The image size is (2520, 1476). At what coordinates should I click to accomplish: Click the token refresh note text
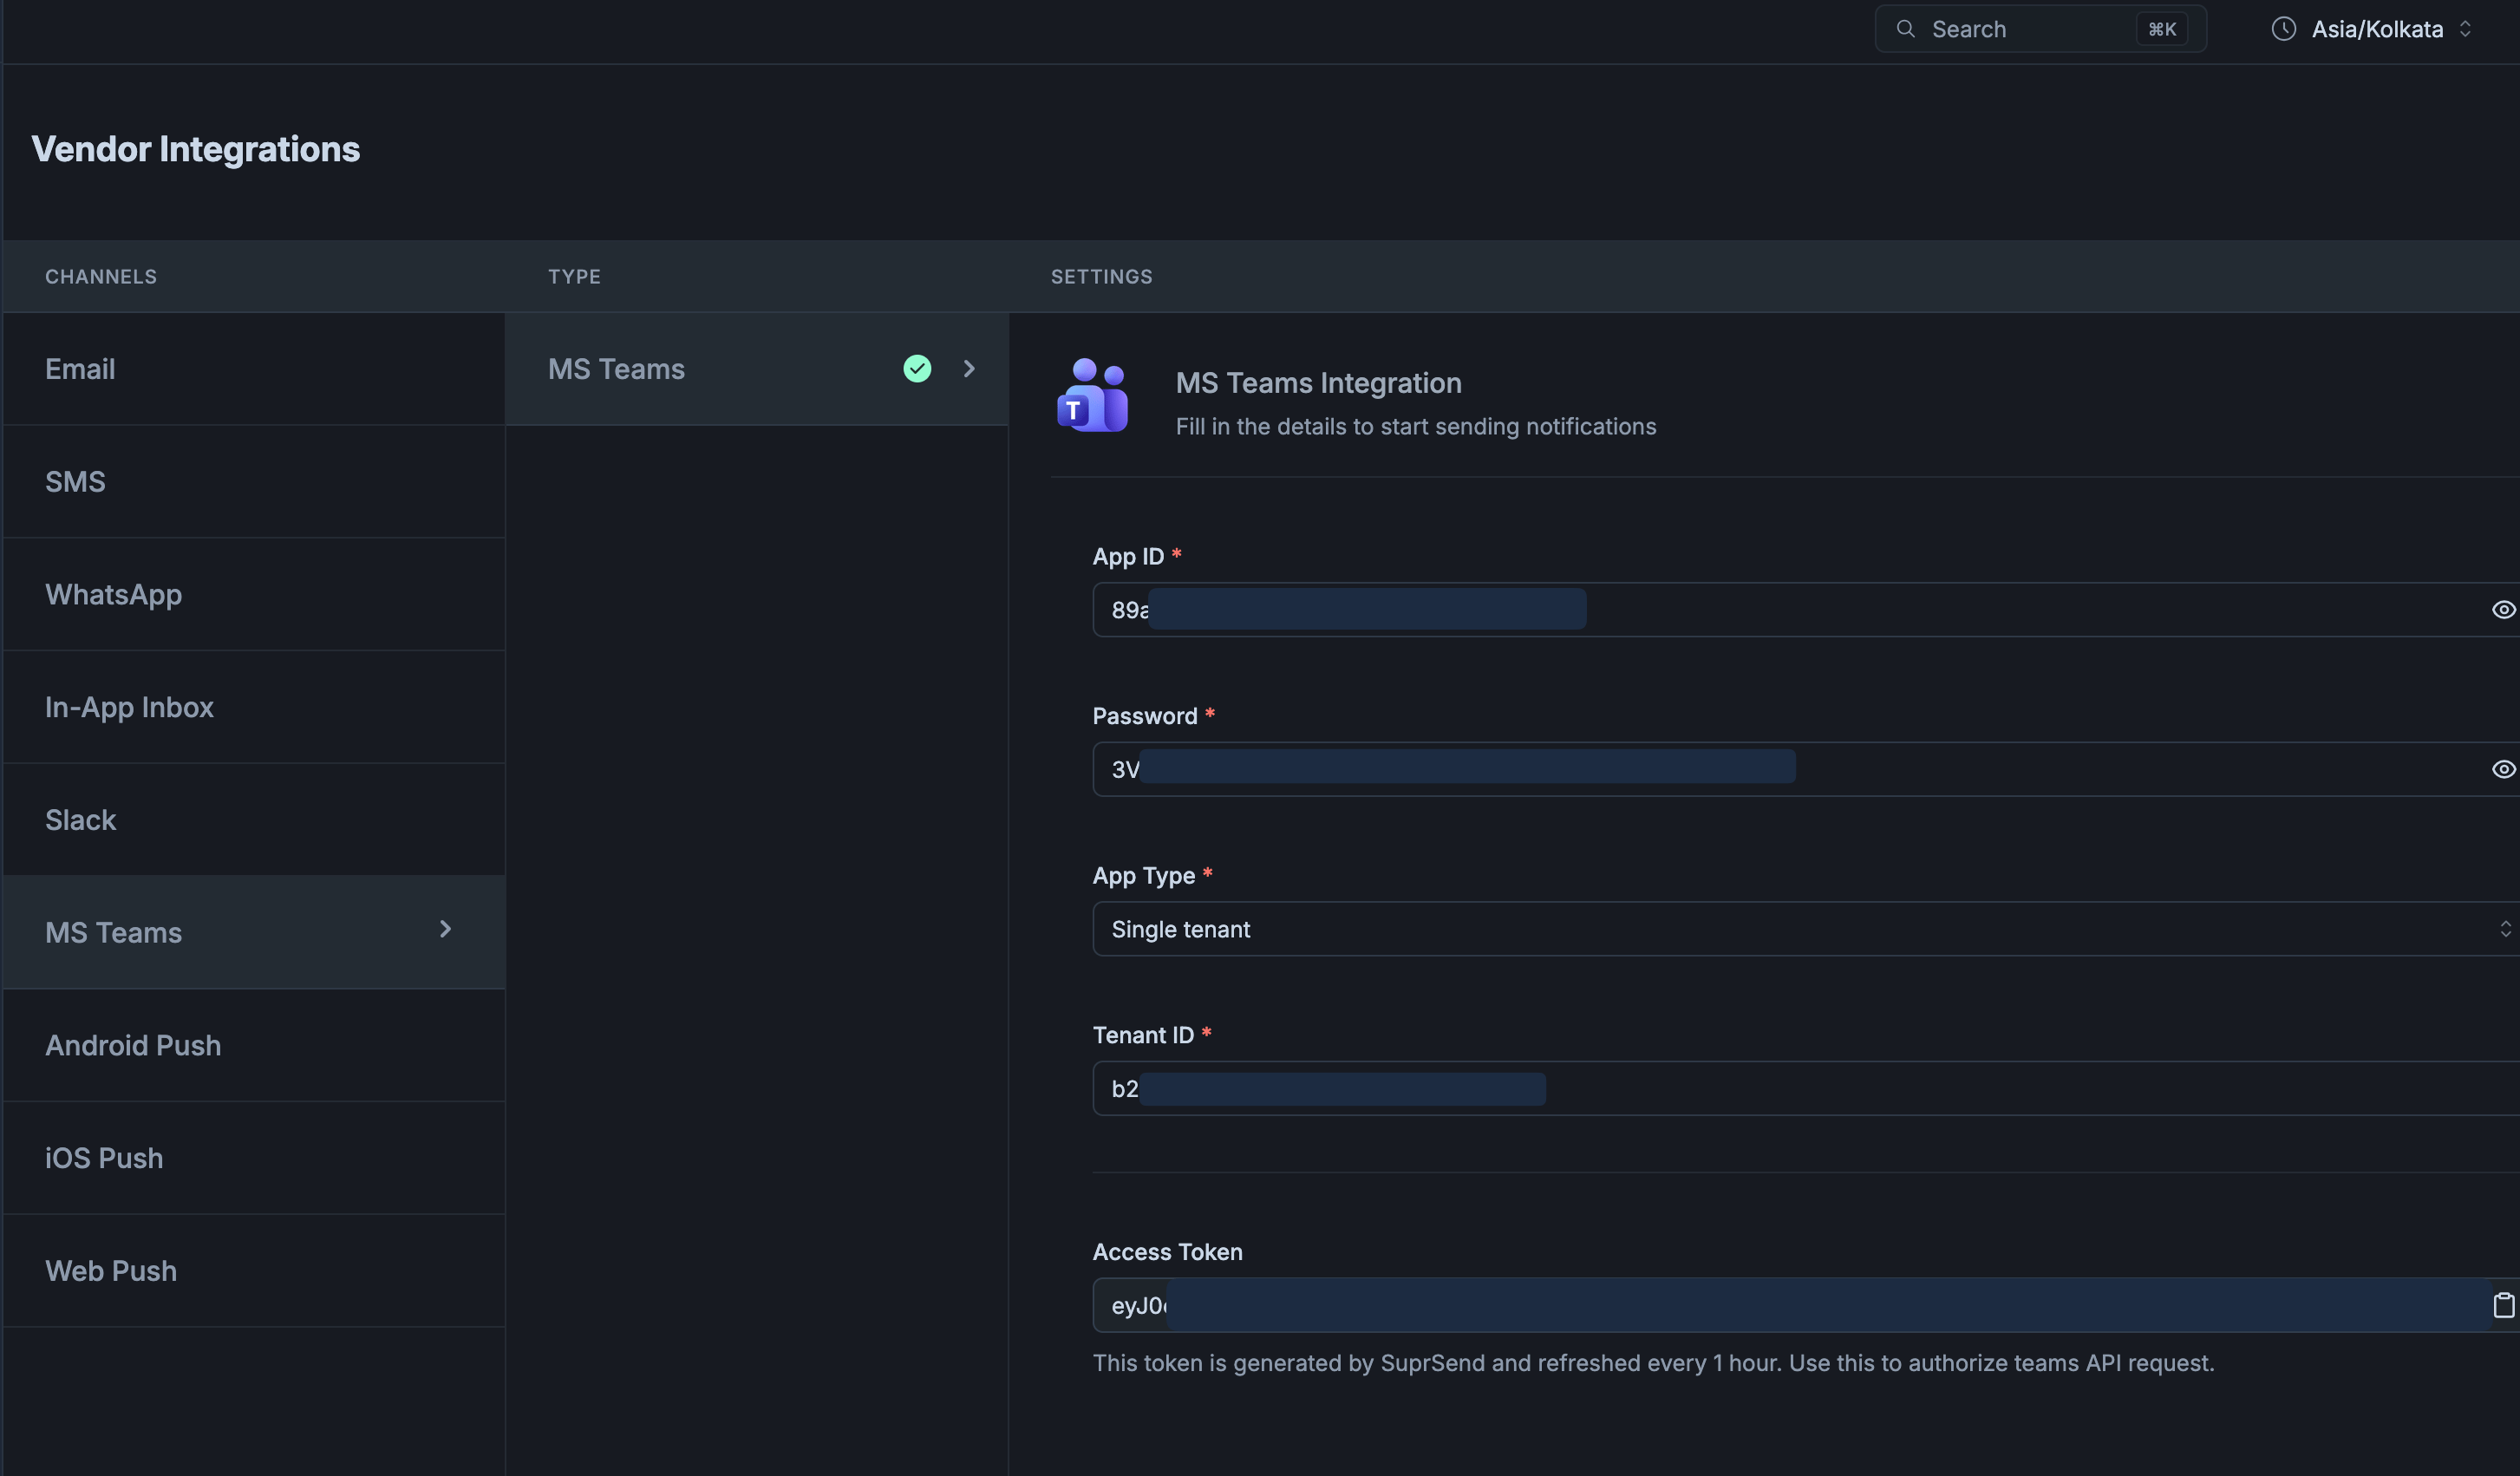coord(1653,1364)
